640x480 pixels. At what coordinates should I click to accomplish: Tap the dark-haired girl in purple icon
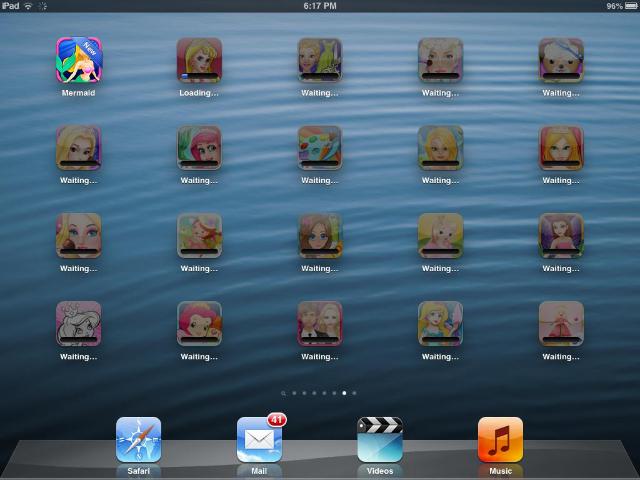[561, 235]
